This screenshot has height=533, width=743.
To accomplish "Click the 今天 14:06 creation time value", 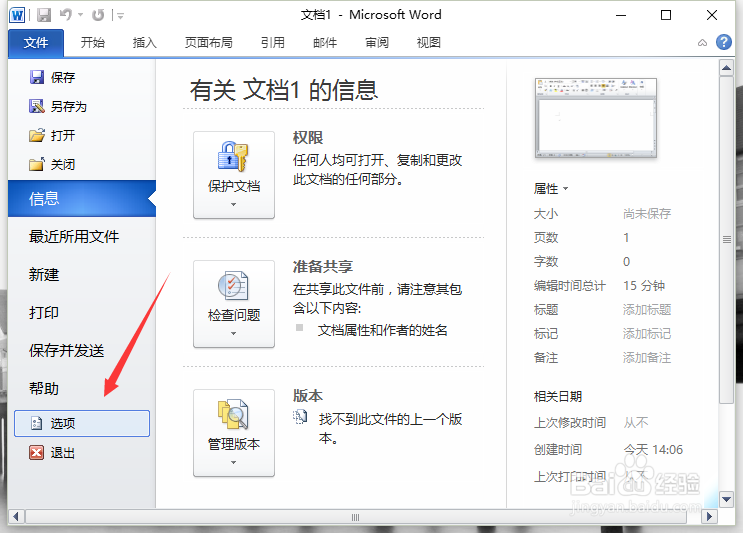I will pyautogui.click(x=653, y=449).
